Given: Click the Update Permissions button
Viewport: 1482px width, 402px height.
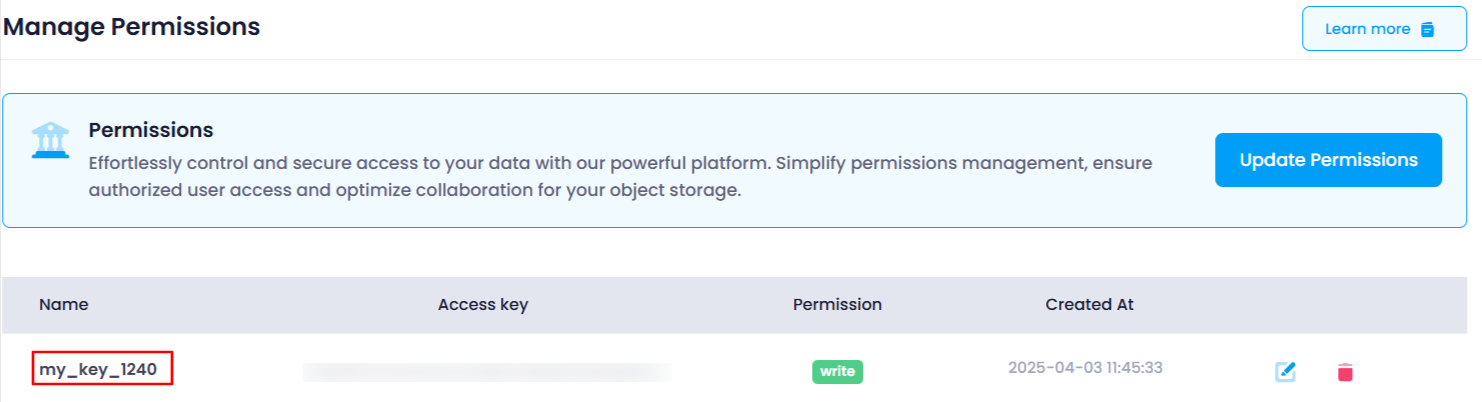Looking at the screenshot, I should point(1328,160).
